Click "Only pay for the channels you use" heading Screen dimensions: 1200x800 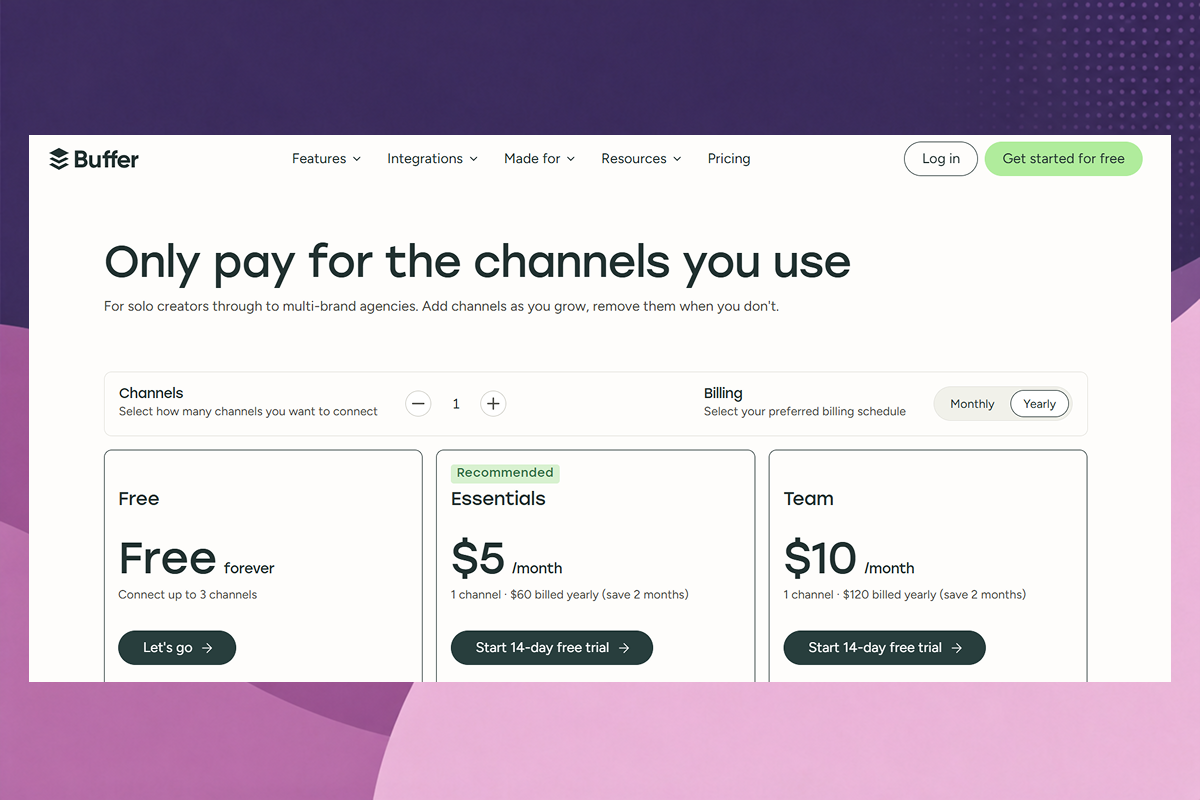tap(478, 262)
